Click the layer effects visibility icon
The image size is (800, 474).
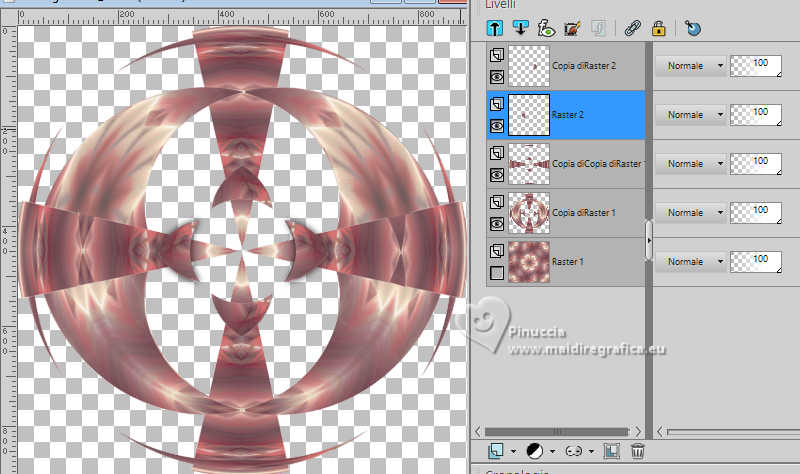coord(546,28)
